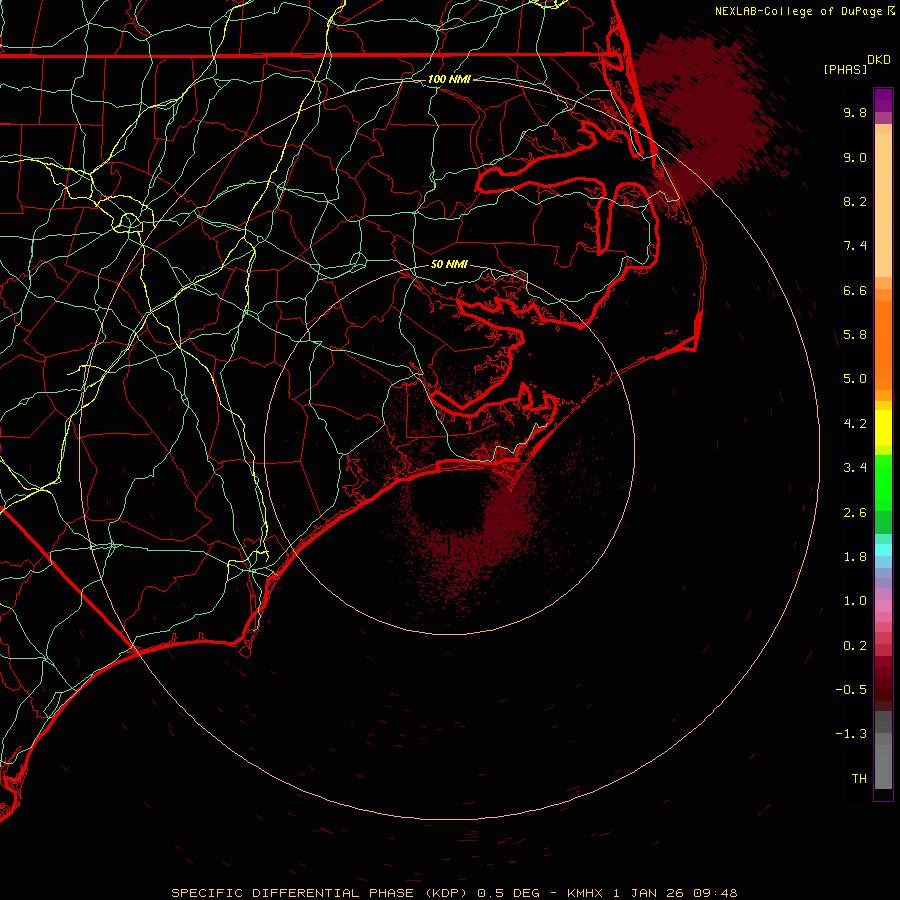Click the 1 JAN 26 date text
The image size is (900, 900).
pos(649,893)
